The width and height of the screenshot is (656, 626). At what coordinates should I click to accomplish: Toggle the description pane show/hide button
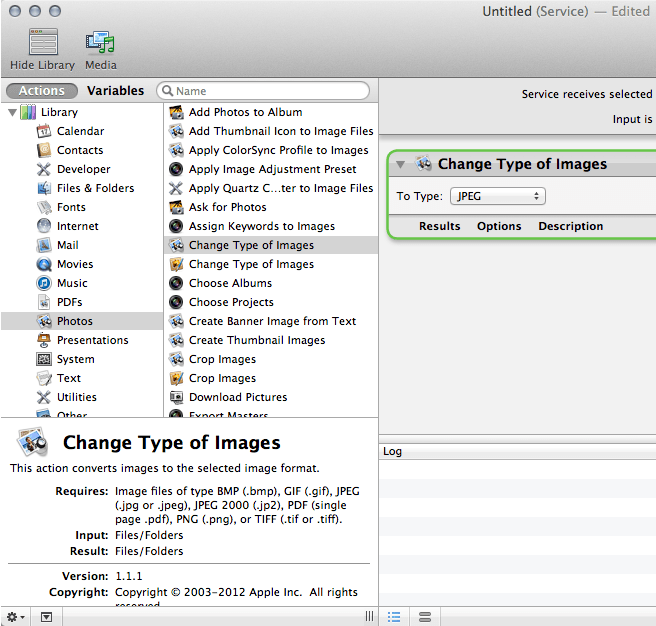click(46, 617)
